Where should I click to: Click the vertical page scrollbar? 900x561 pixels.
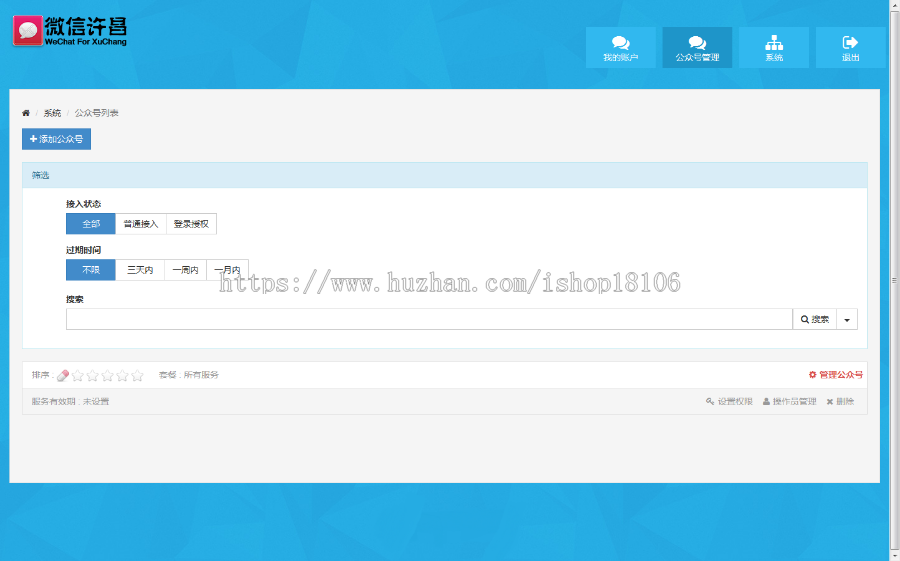pyautogui.click(x=894, y=280)
